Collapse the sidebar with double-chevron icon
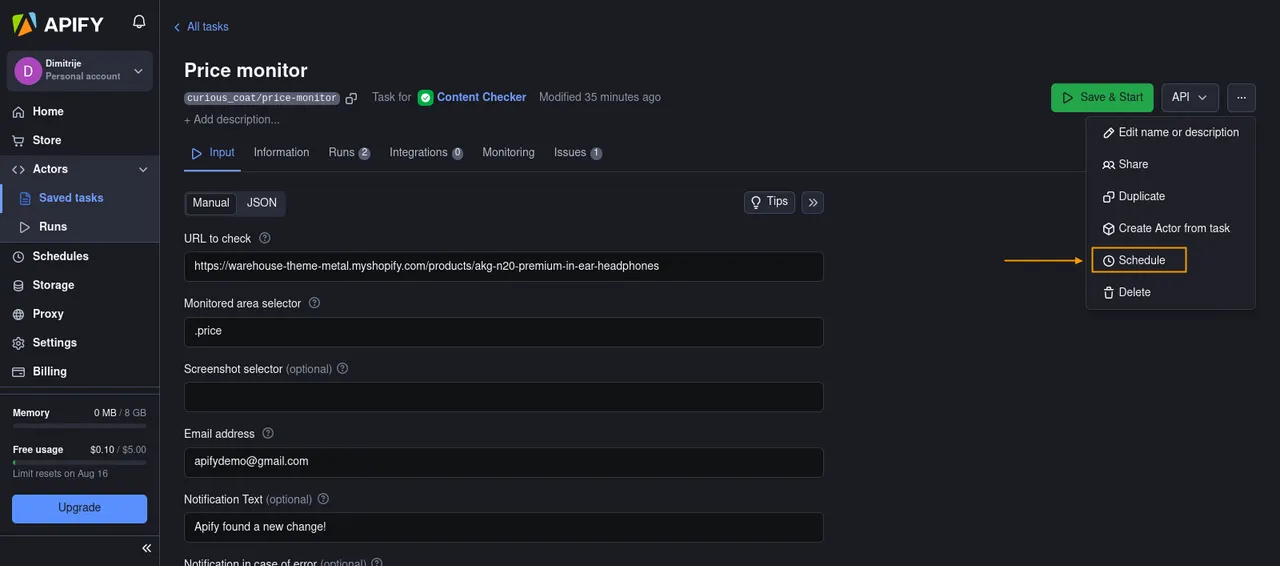 (x=146, y=549)
